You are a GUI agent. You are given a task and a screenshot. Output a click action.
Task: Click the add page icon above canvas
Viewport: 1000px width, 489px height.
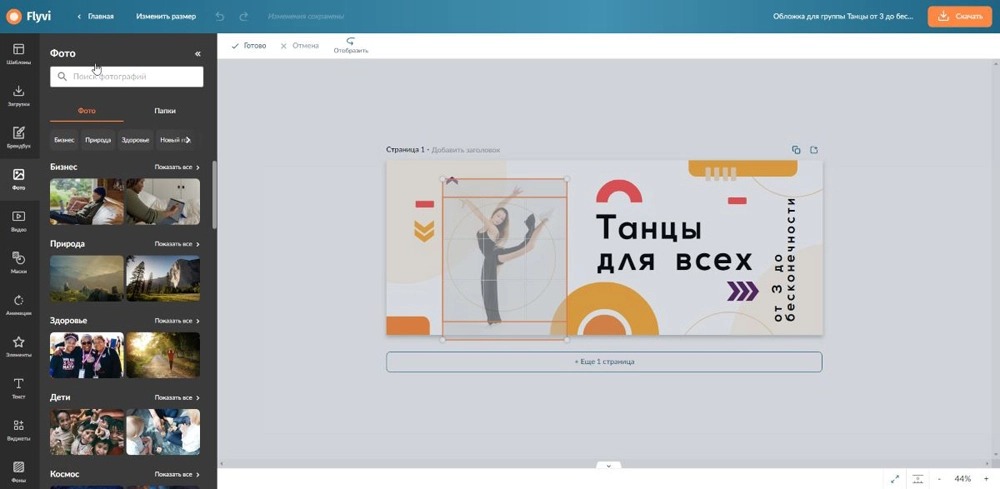click(x=814, y=150)
